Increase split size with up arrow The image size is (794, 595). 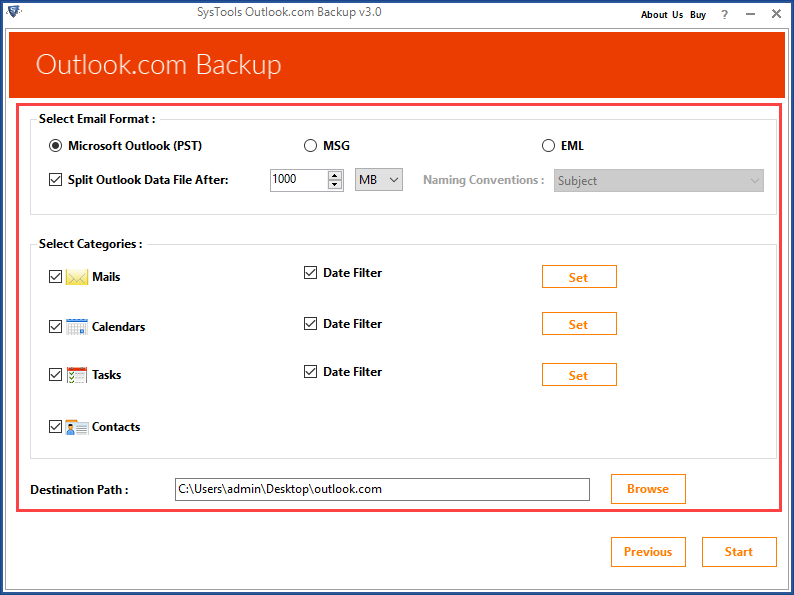pos(335,175)
